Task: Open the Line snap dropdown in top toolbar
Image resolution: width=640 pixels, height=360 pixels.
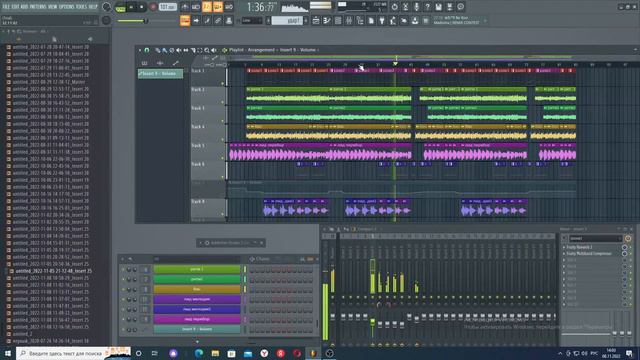Action: (x=252, y=20)
